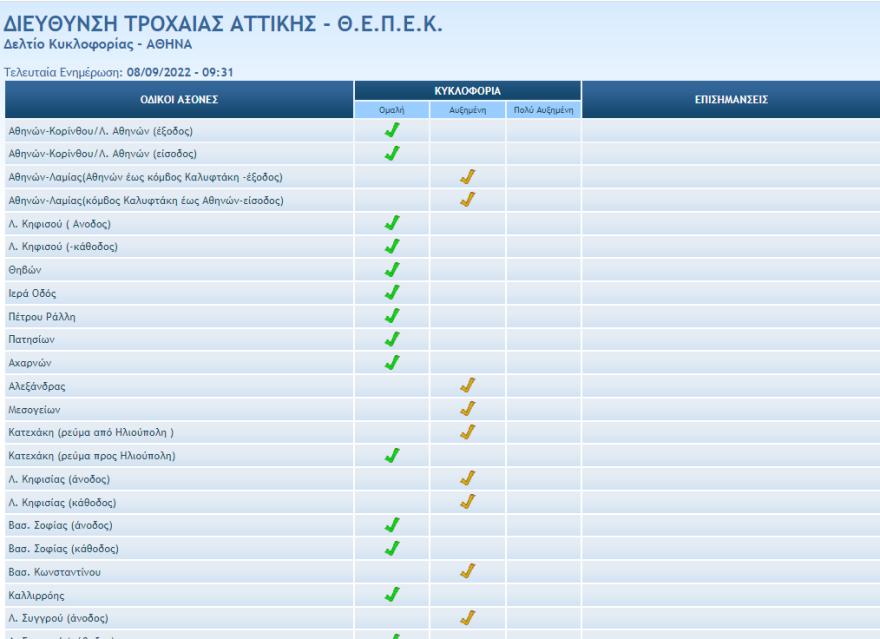
Task: Select the yellow checkmark on Αθηνών-Λαμίας row
Action: coord(468,175)
